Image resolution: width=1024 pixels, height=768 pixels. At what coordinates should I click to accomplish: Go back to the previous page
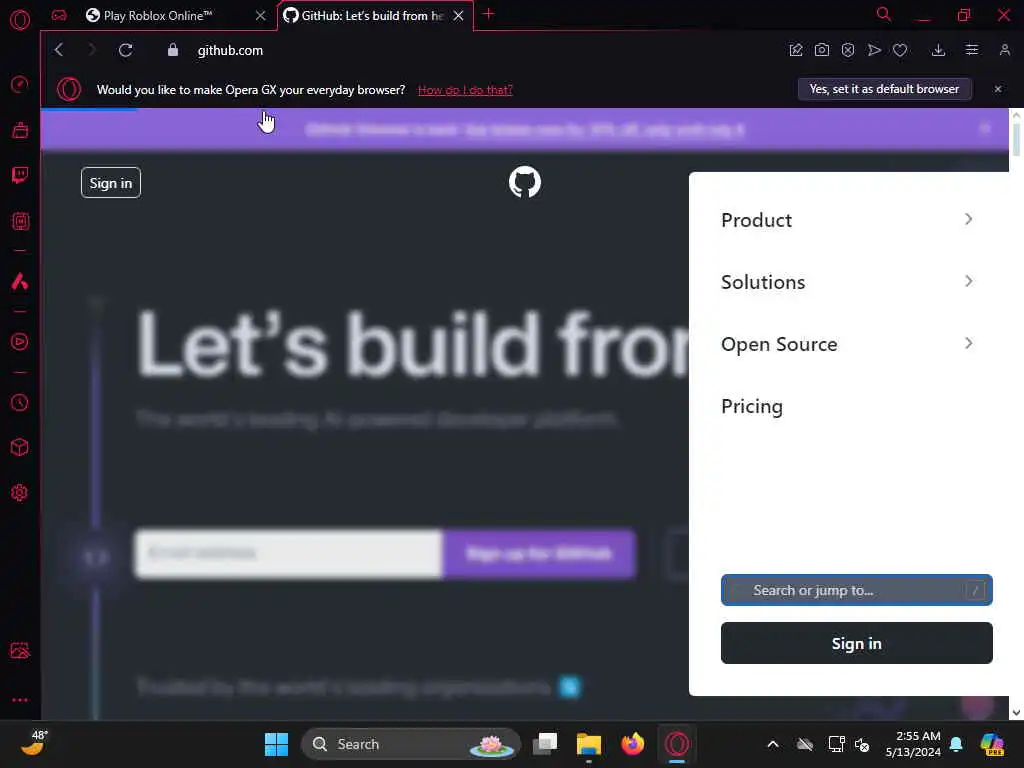59,50
